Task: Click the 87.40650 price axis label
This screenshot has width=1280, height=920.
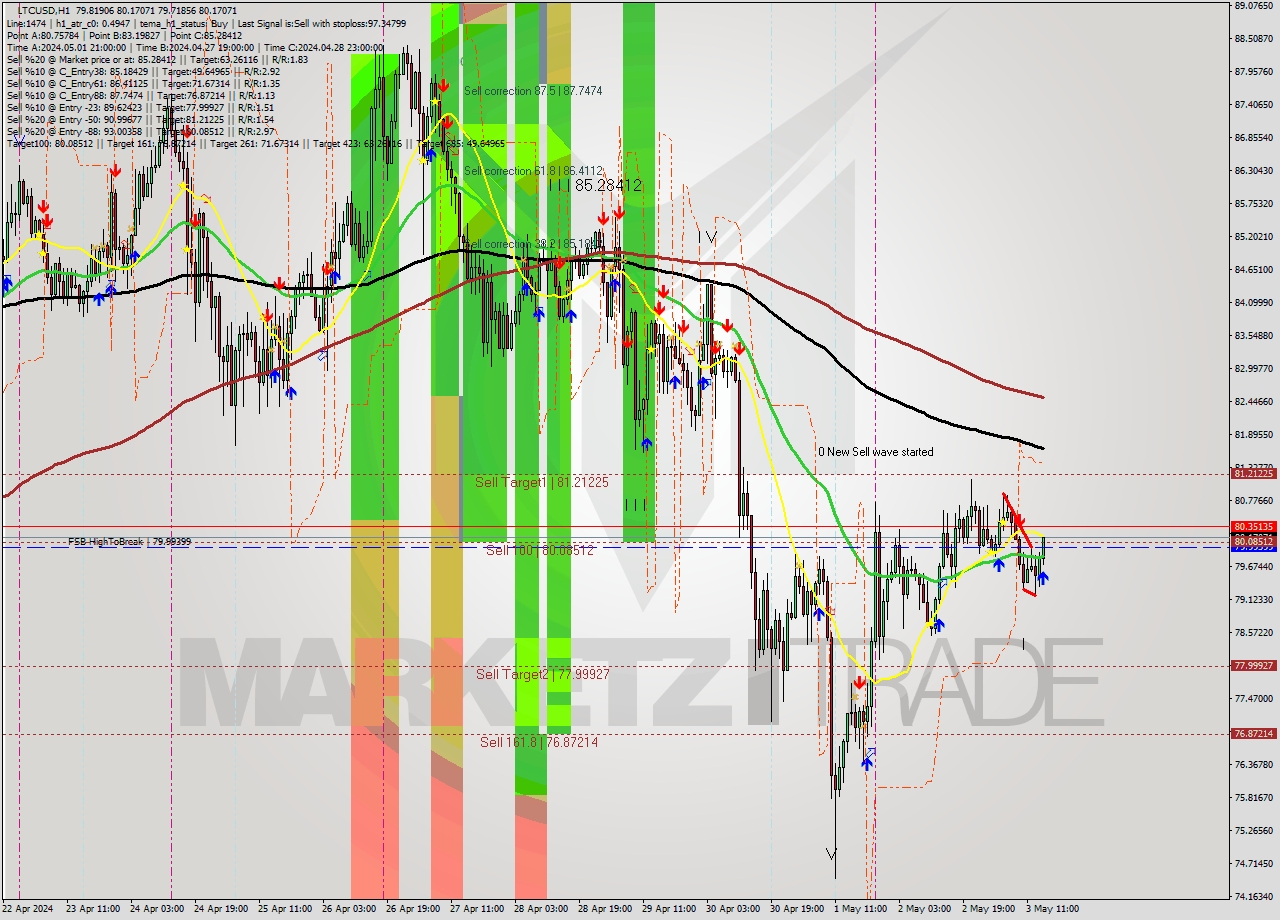Action: click(1253, 105)
